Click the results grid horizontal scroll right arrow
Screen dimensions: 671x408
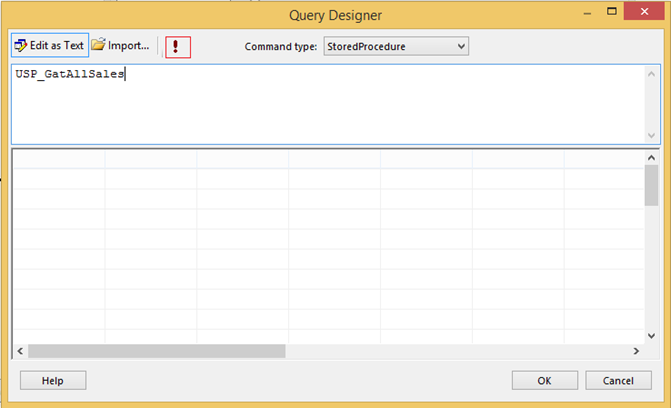point(636,351)
